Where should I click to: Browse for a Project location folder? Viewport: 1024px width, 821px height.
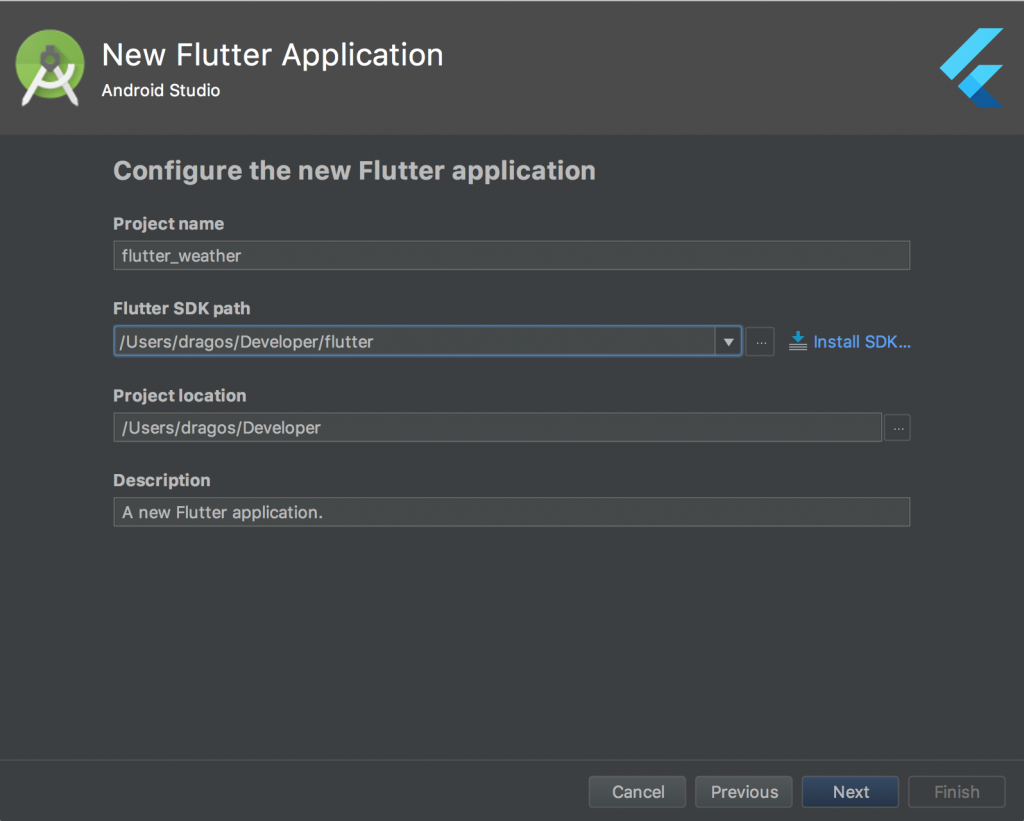897,427
